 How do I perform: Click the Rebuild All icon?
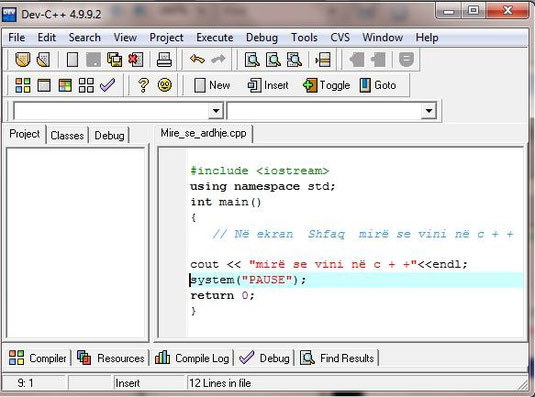[86, 85]
